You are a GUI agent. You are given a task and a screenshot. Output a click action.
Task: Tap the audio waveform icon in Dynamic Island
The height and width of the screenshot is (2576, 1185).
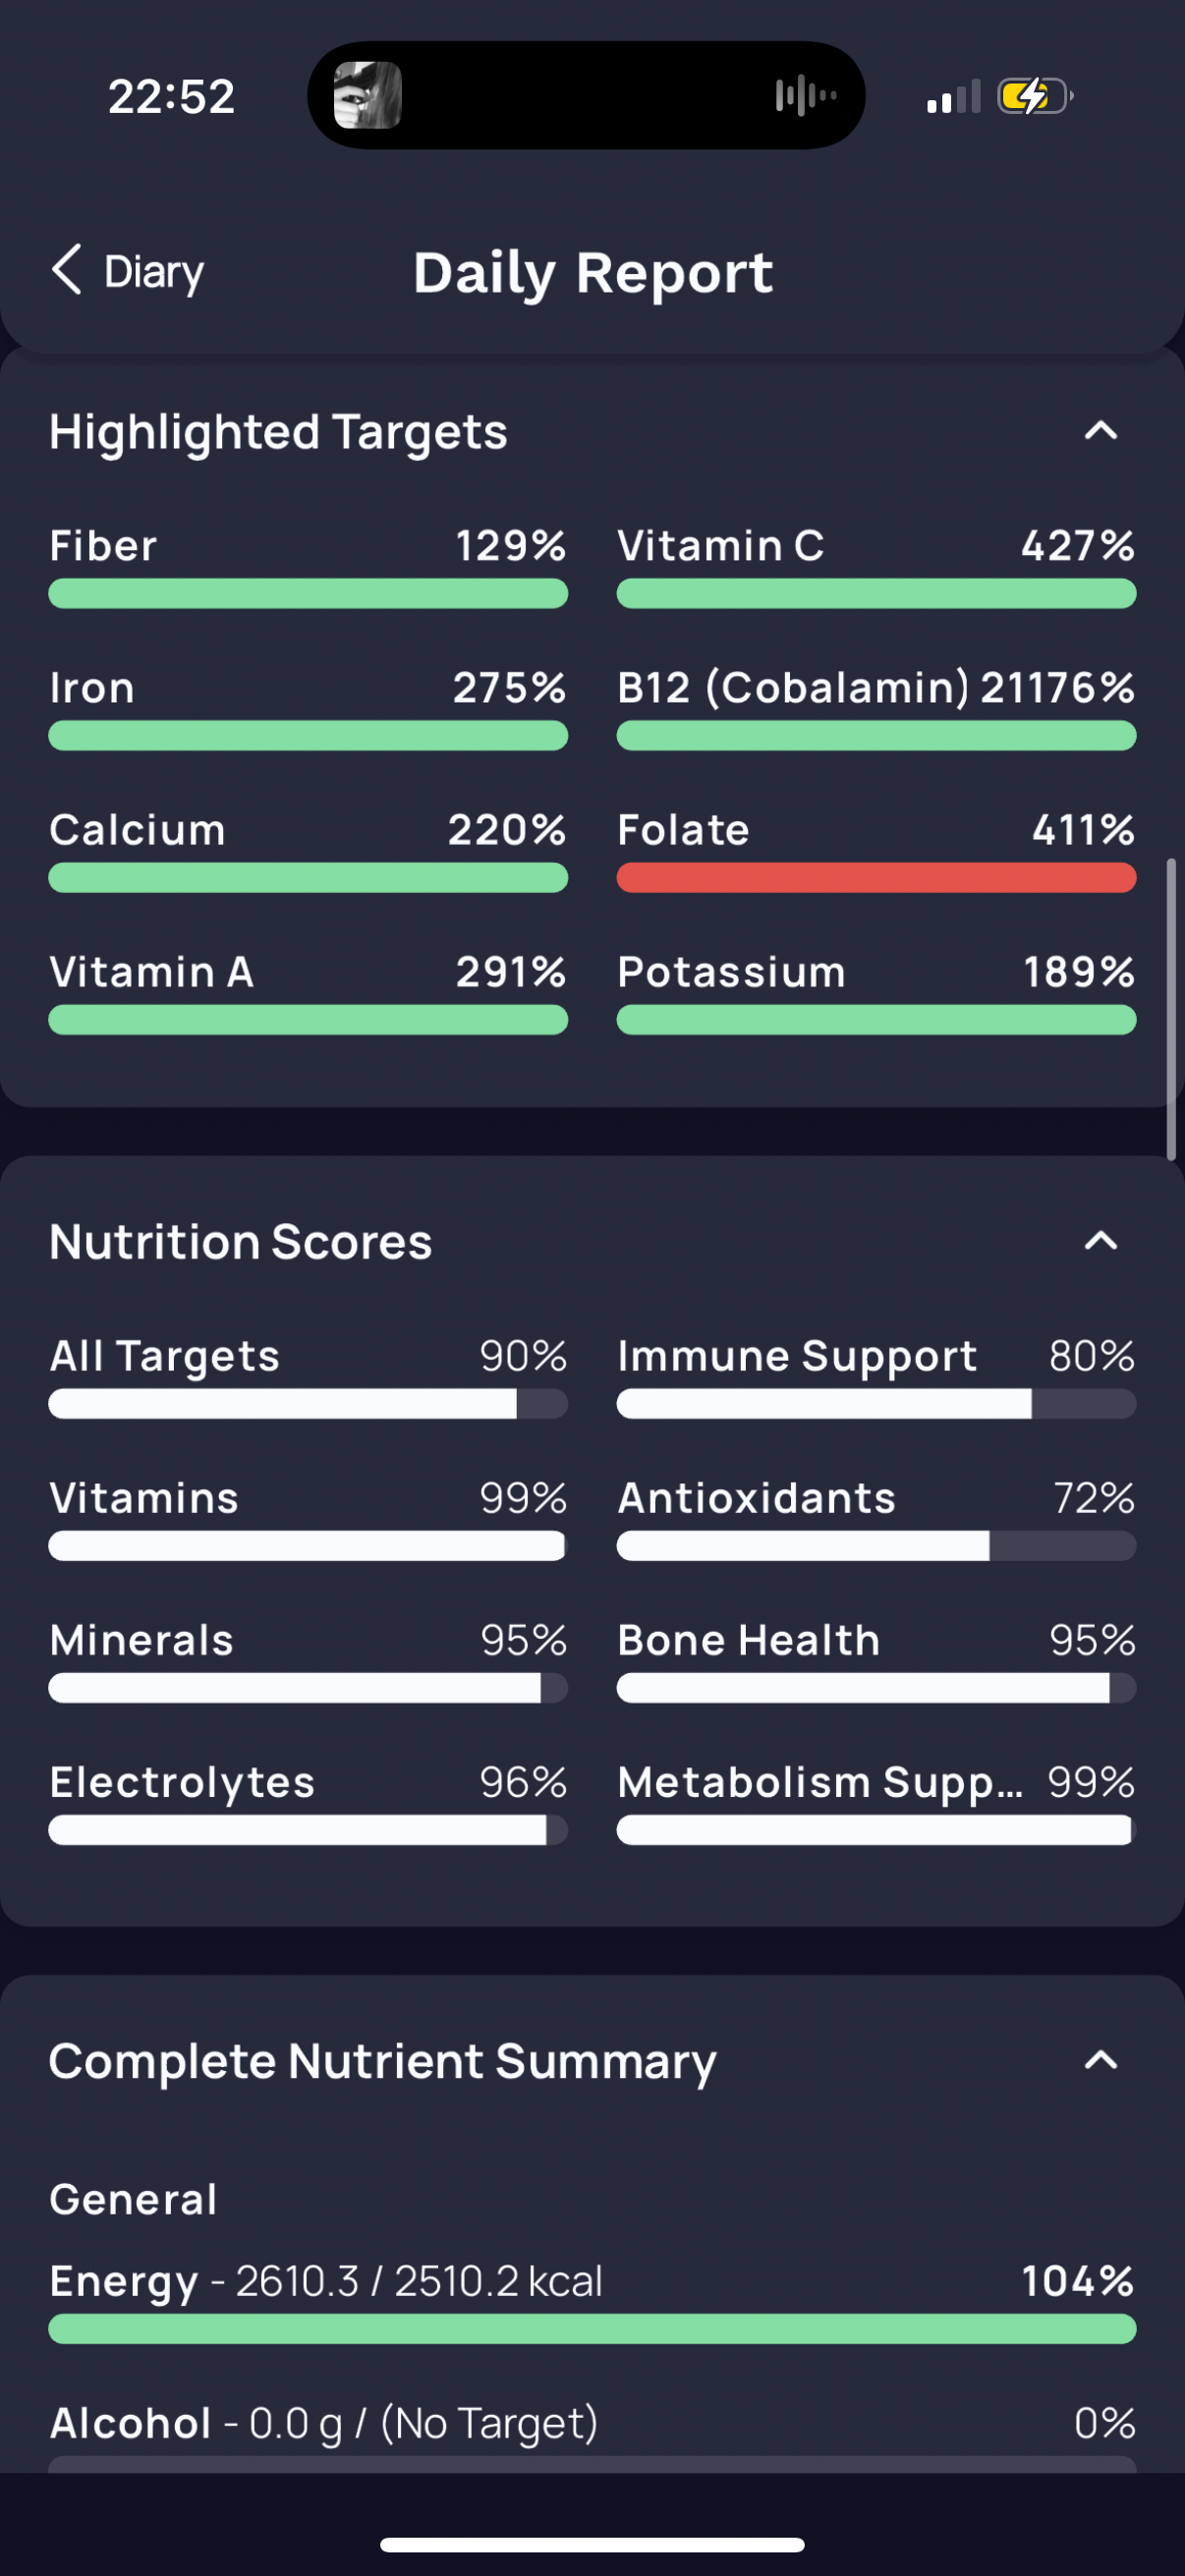(805, 96)
